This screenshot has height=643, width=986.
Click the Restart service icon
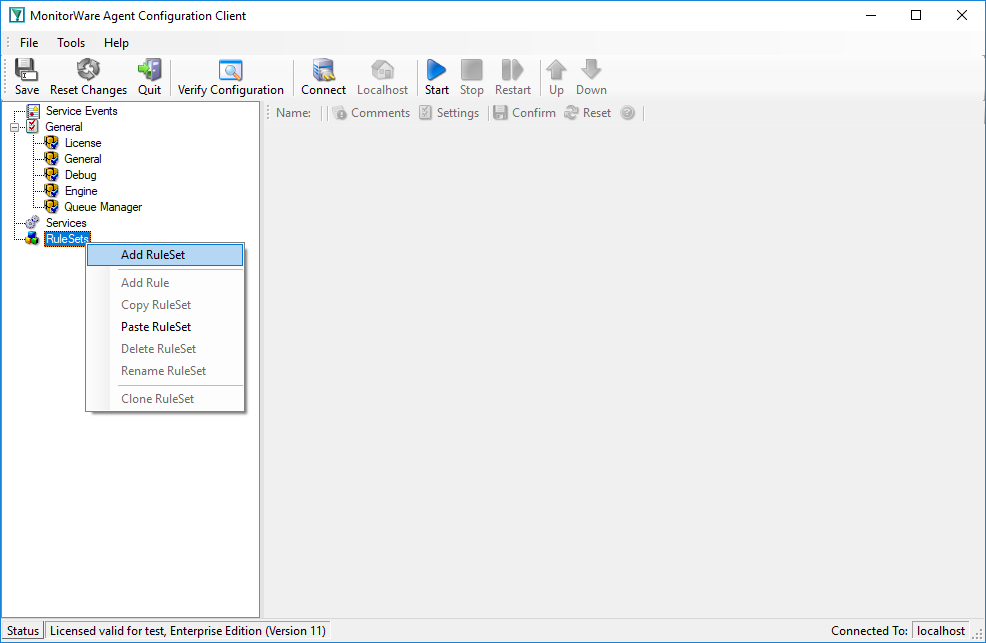click(512, 70)
